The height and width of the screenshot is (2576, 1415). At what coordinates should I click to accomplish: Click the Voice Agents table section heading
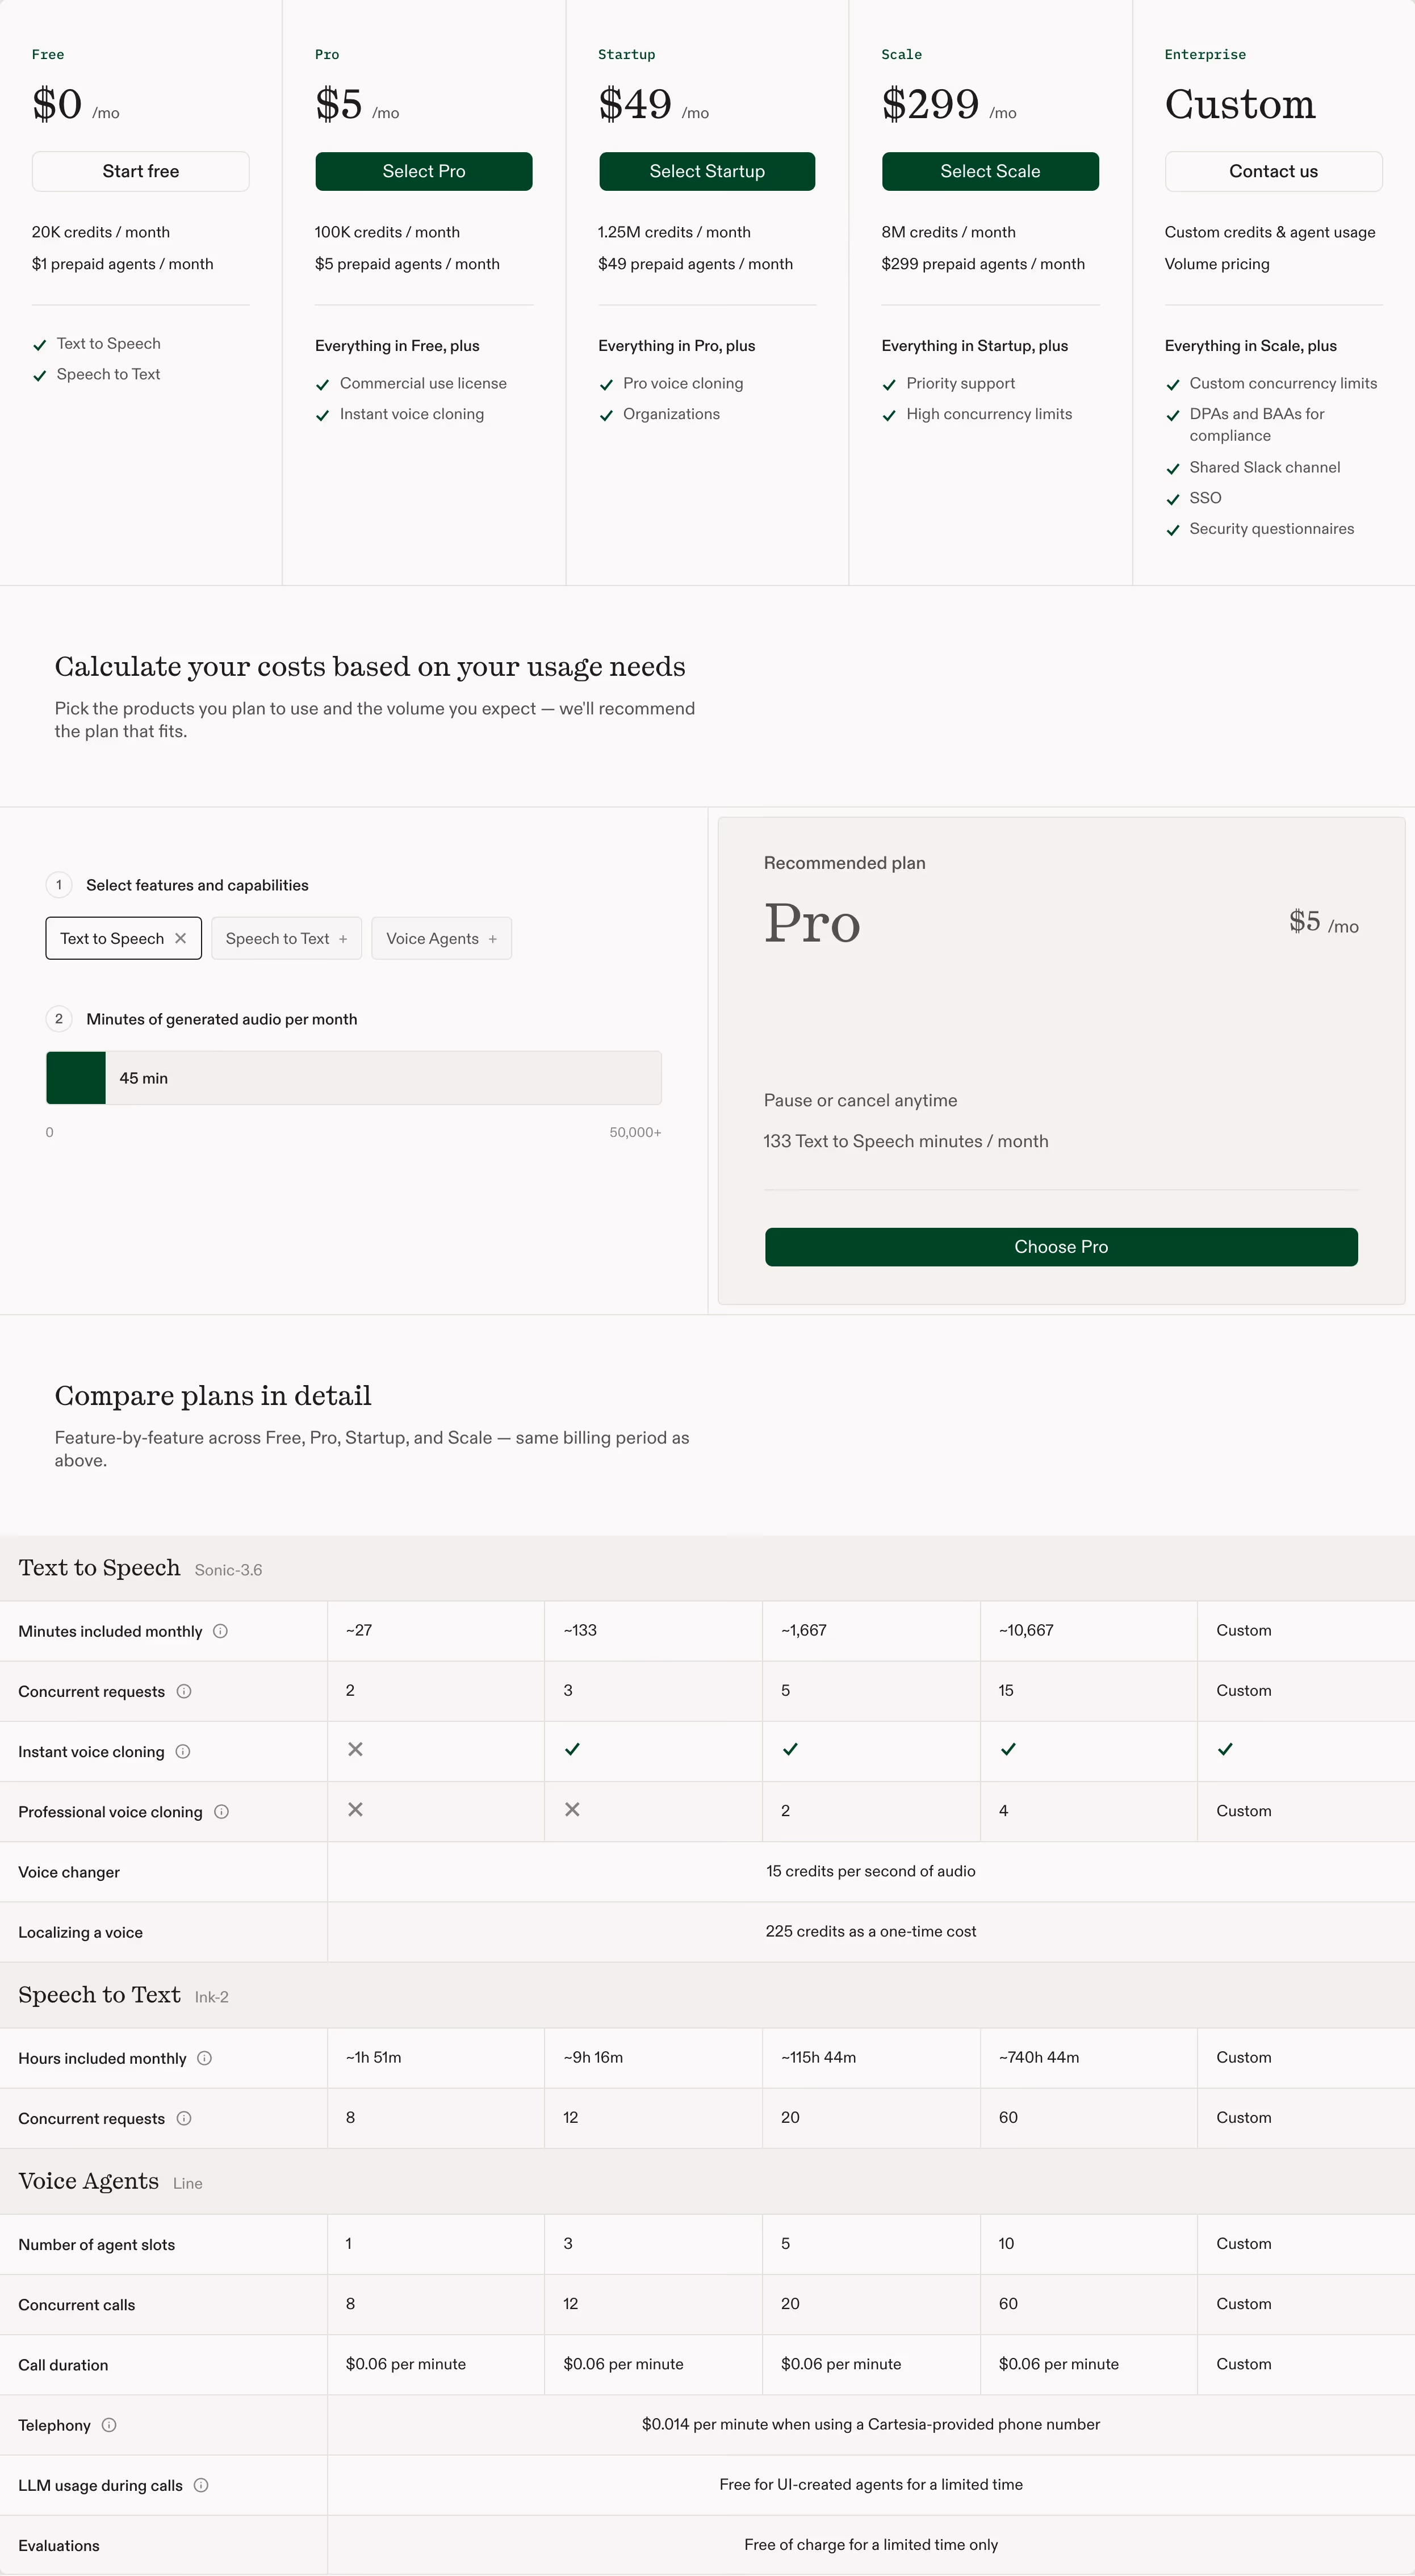pos(89,2181)
